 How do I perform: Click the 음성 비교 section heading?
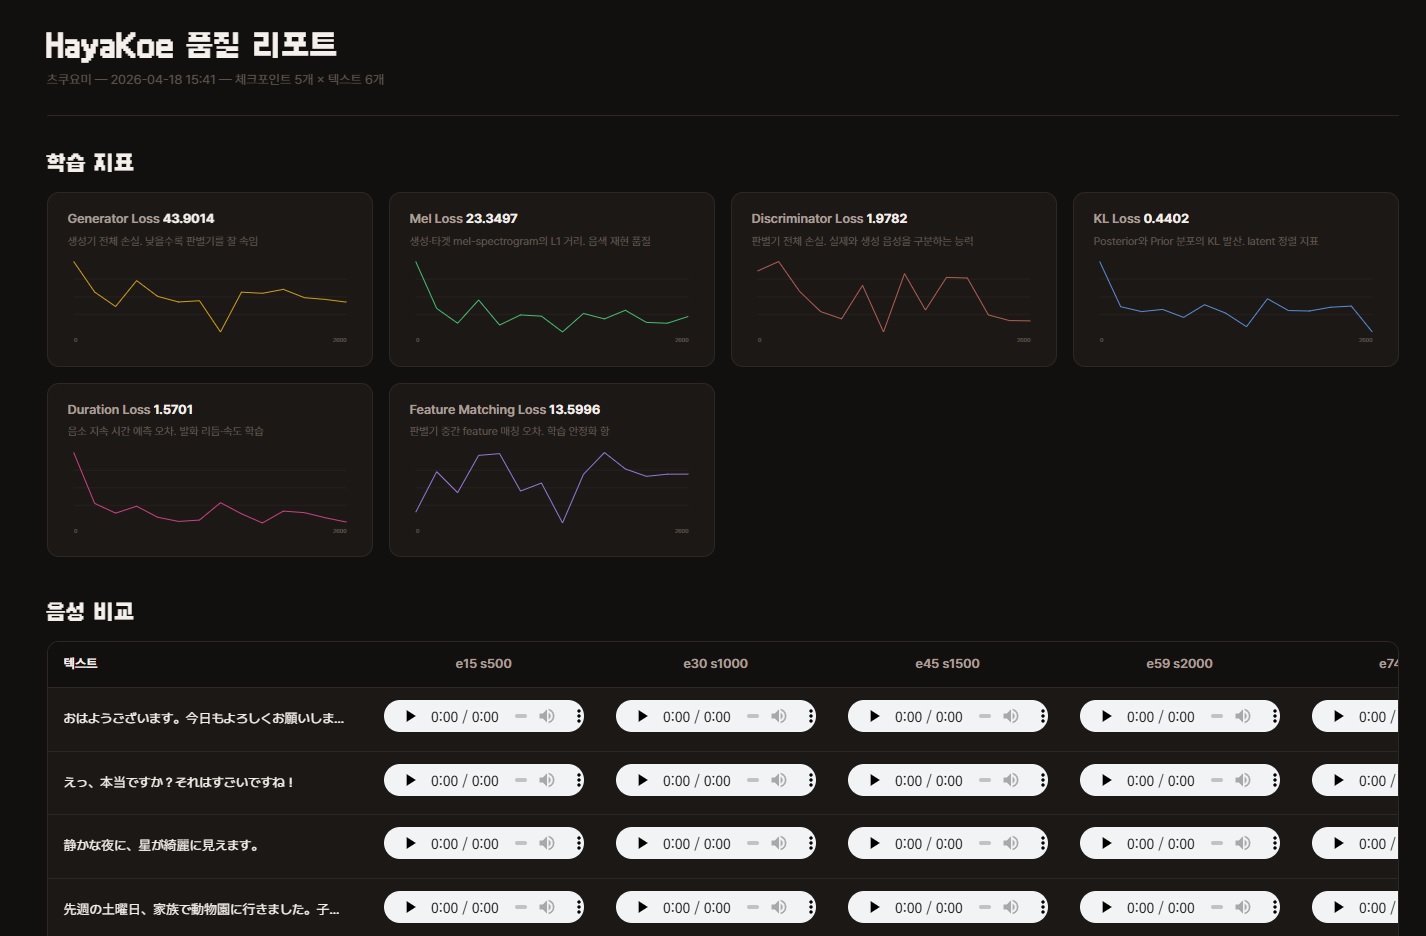[x=88, y=611]
